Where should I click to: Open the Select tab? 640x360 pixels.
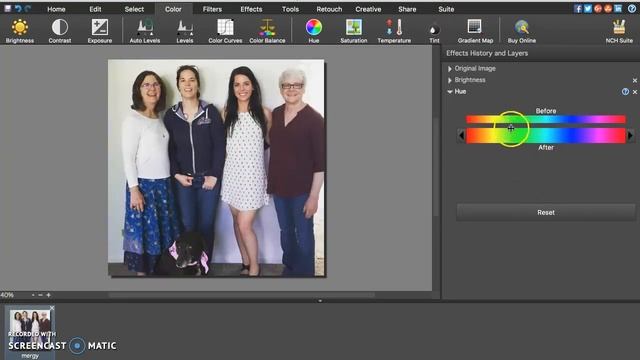click(x=134, y=9)
